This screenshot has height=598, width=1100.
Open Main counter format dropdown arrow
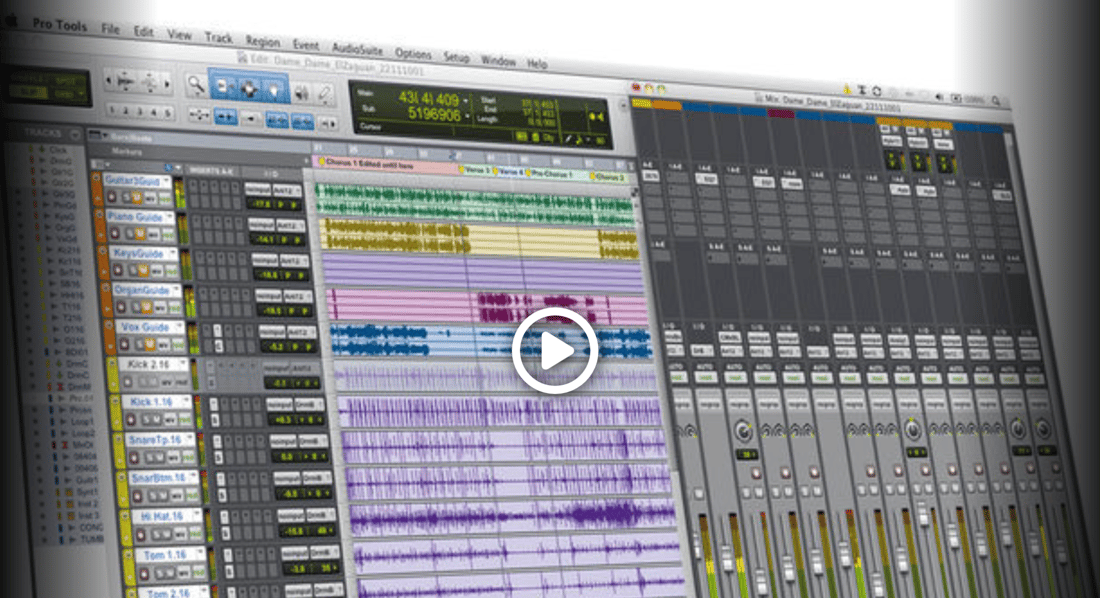tap(466, 100)
